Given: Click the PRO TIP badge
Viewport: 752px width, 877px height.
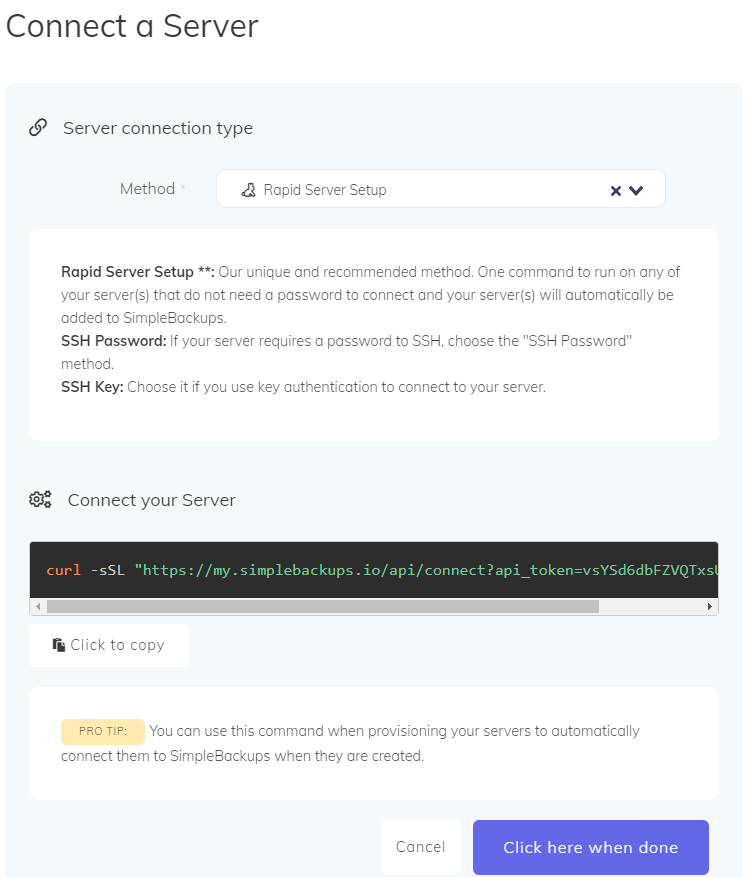Looking at the screenshot, I should click(x=103, y=732).
